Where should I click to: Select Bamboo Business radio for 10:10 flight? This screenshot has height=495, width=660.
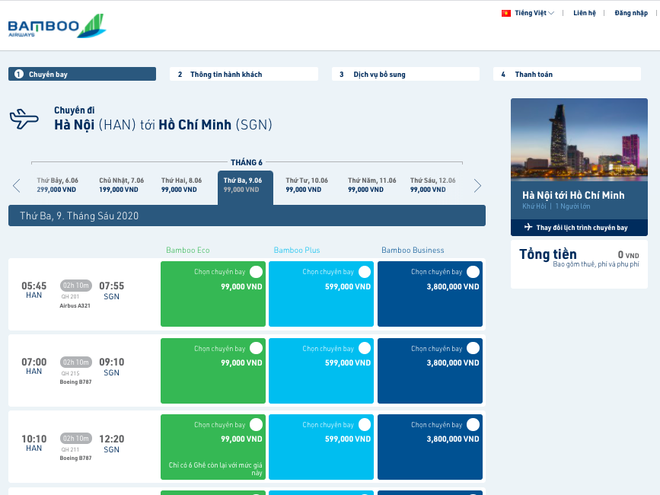[472, 424]
